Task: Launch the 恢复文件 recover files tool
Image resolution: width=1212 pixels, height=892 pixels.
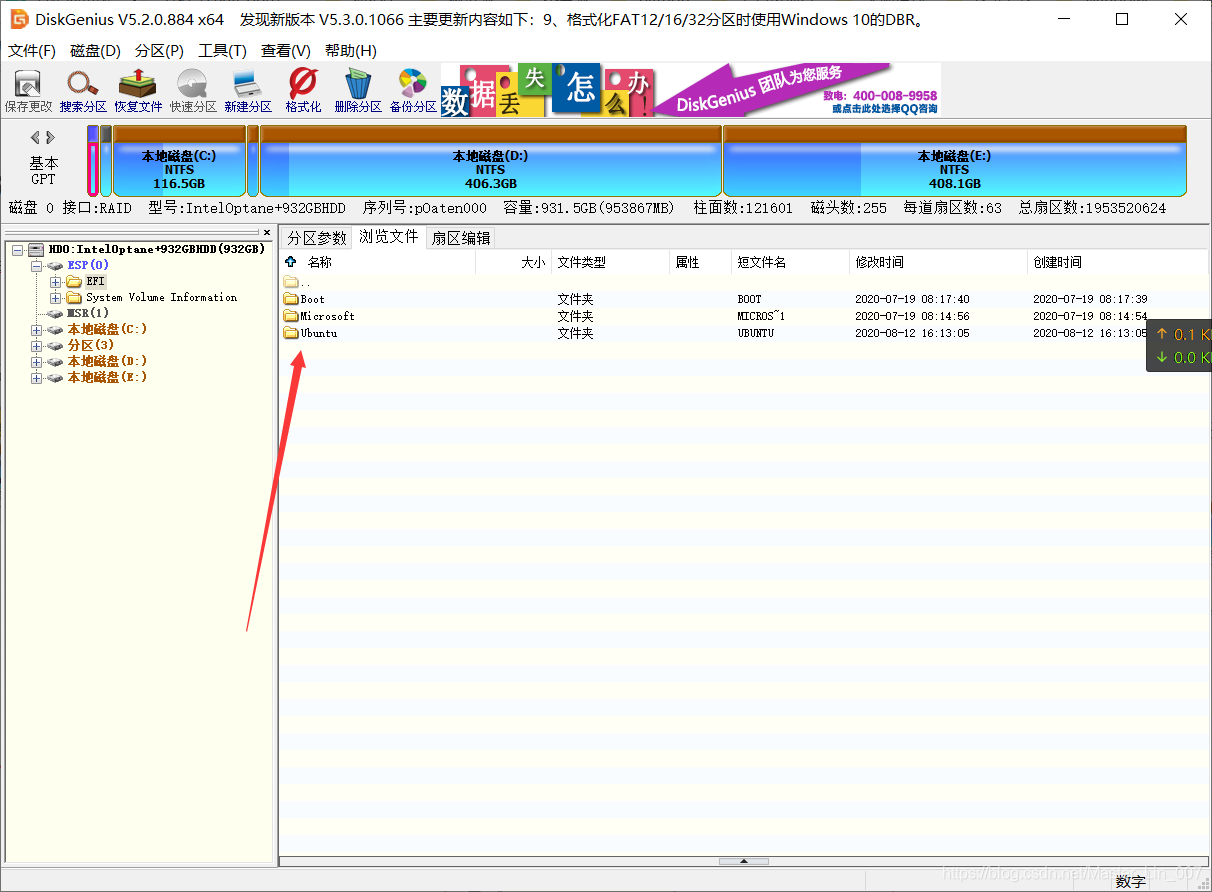Action: coord(138,91)
